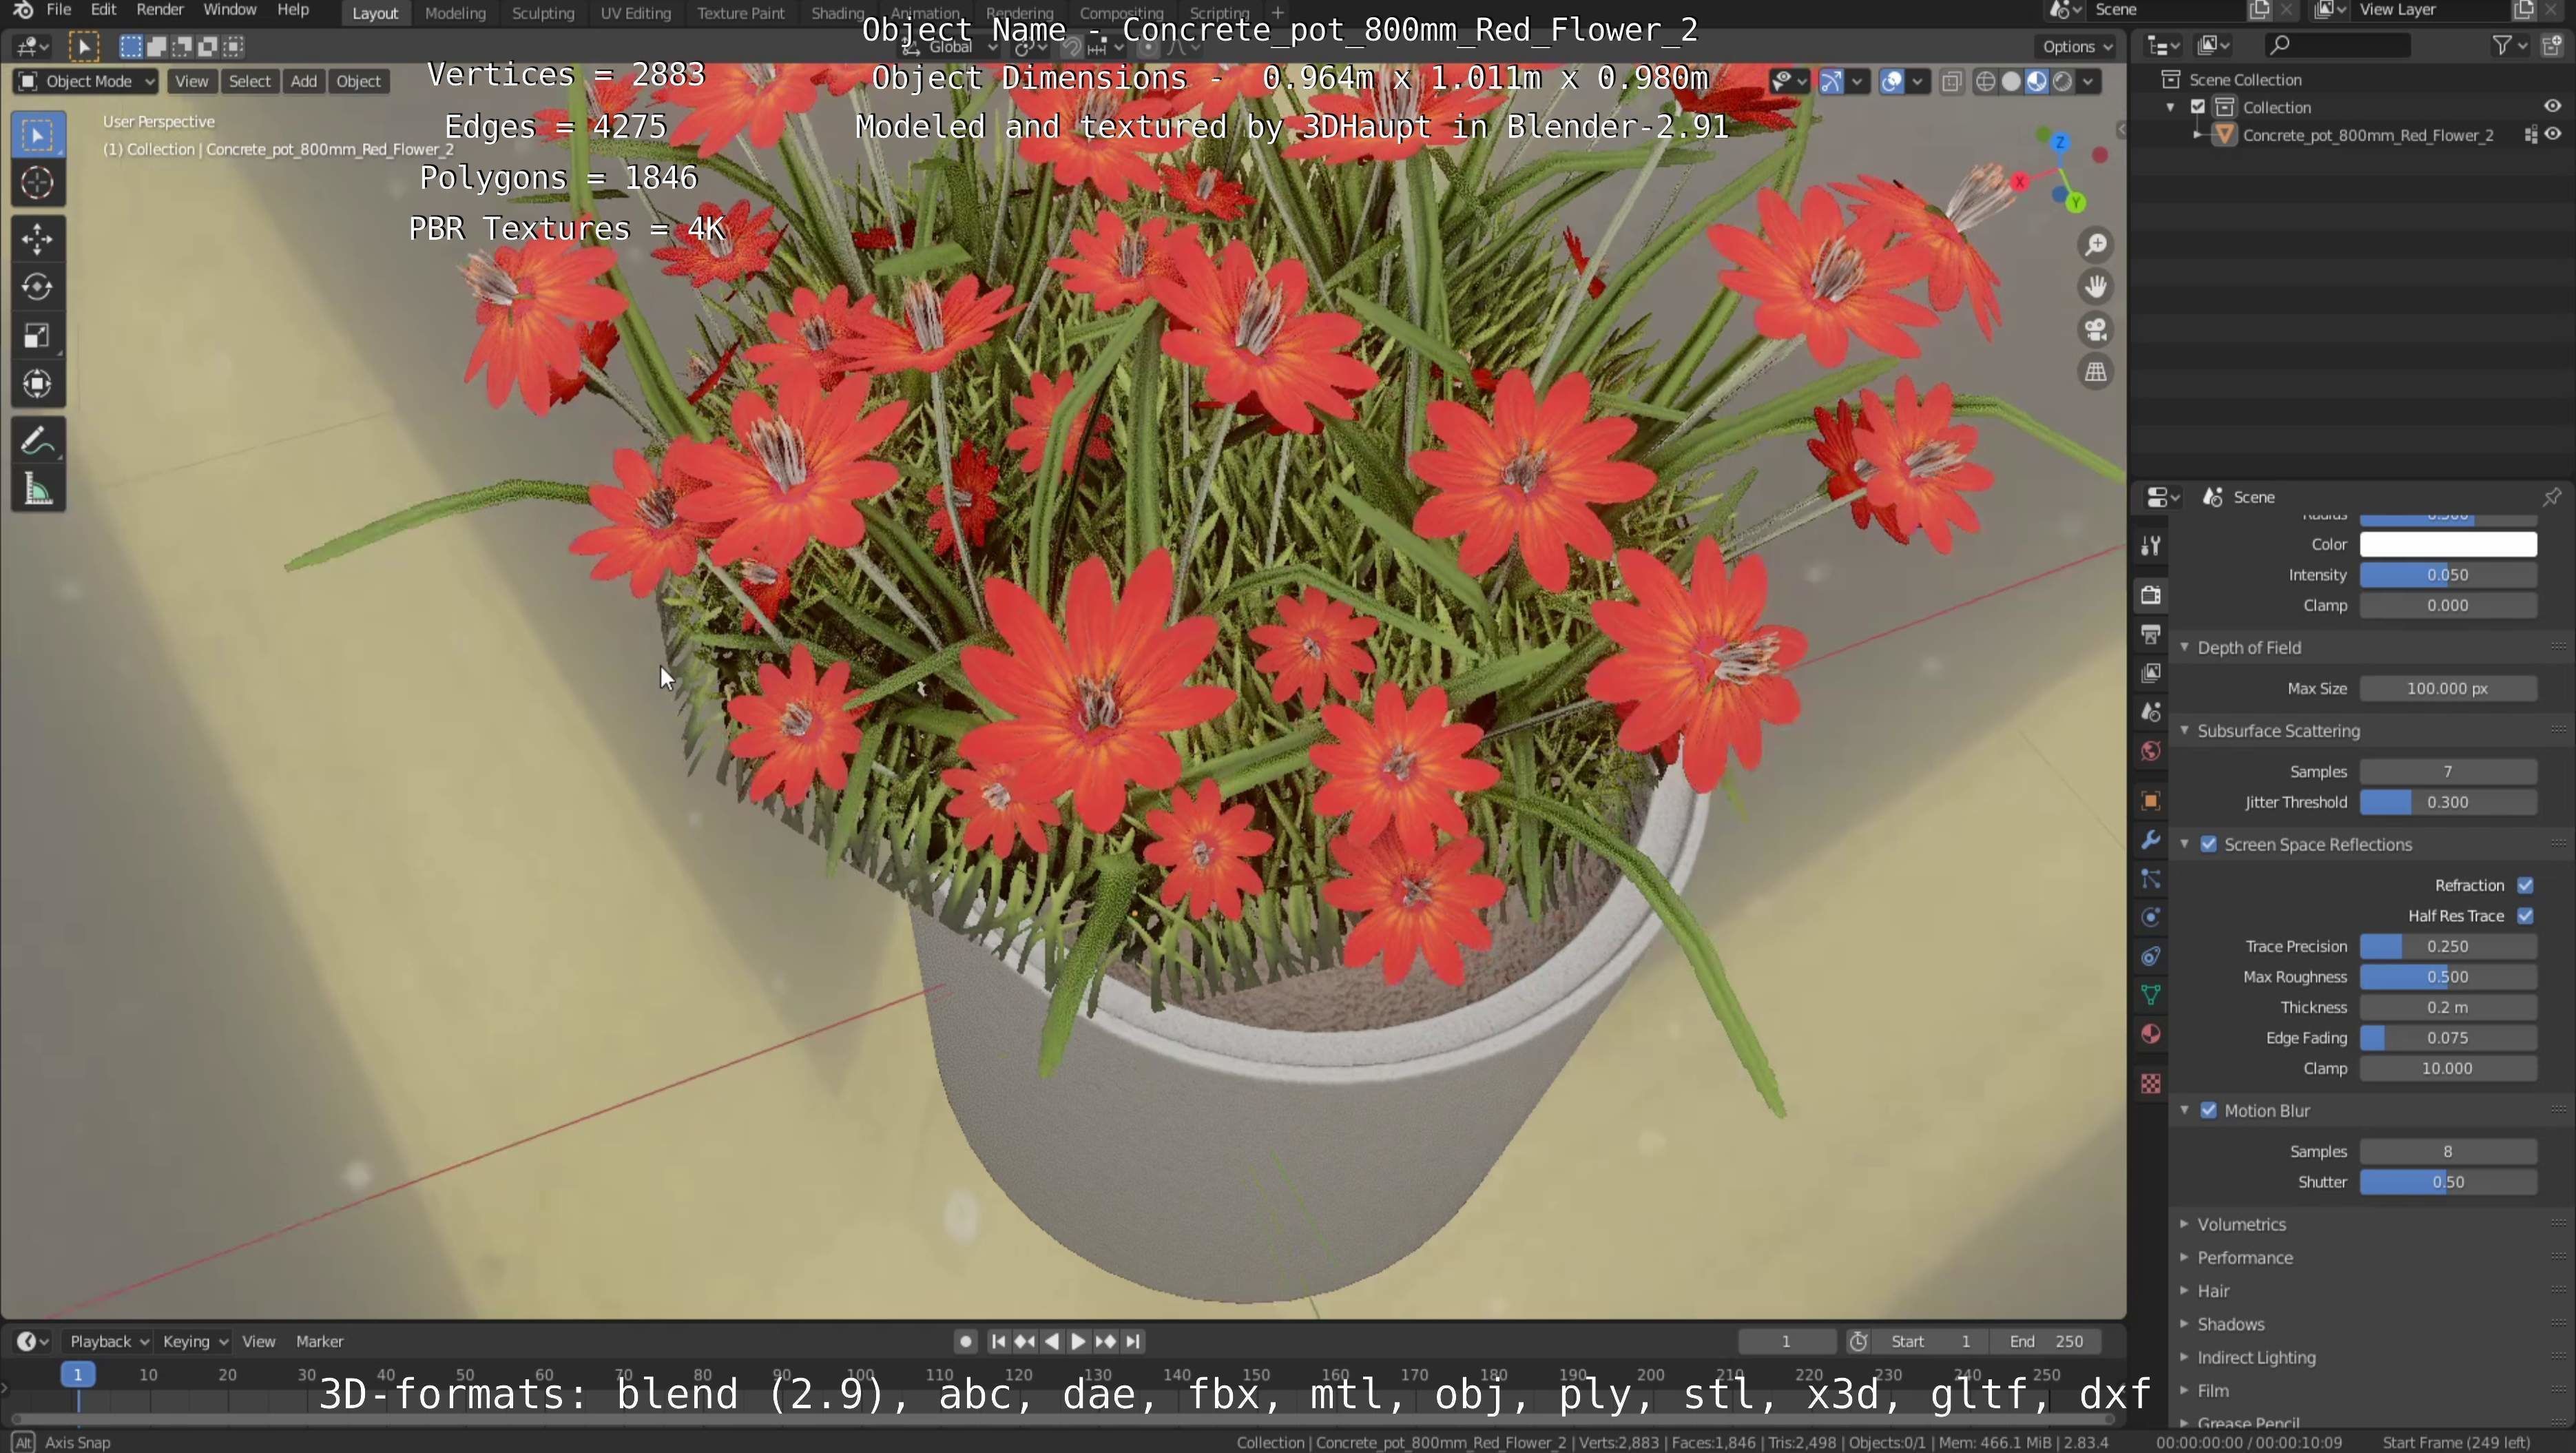Open the Physics properties tab
This screenshot has height=1453, width=2576.
(x=2150, y=918)
